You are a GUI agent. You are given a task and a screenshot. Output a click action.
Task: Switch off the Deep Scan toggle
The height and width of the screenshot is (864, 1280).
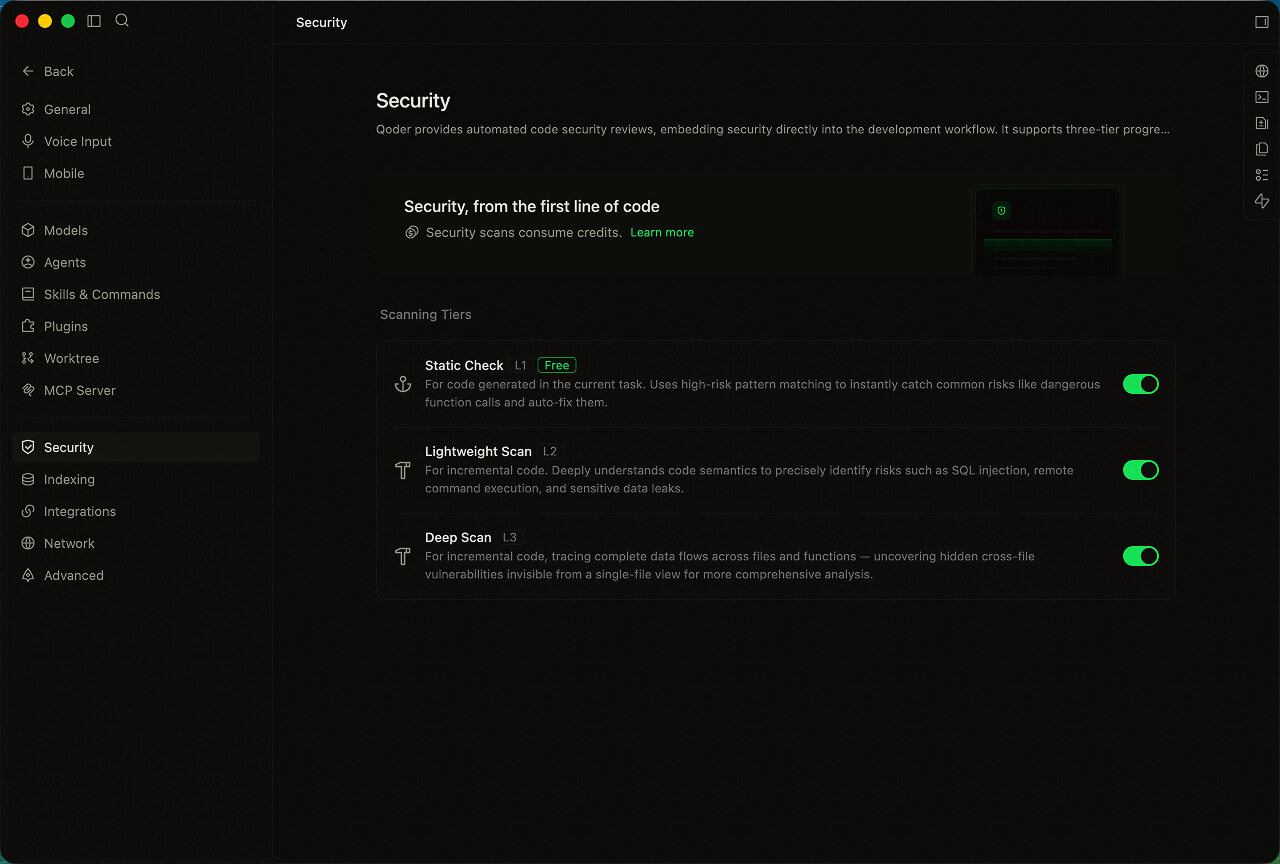(1141, 556)
